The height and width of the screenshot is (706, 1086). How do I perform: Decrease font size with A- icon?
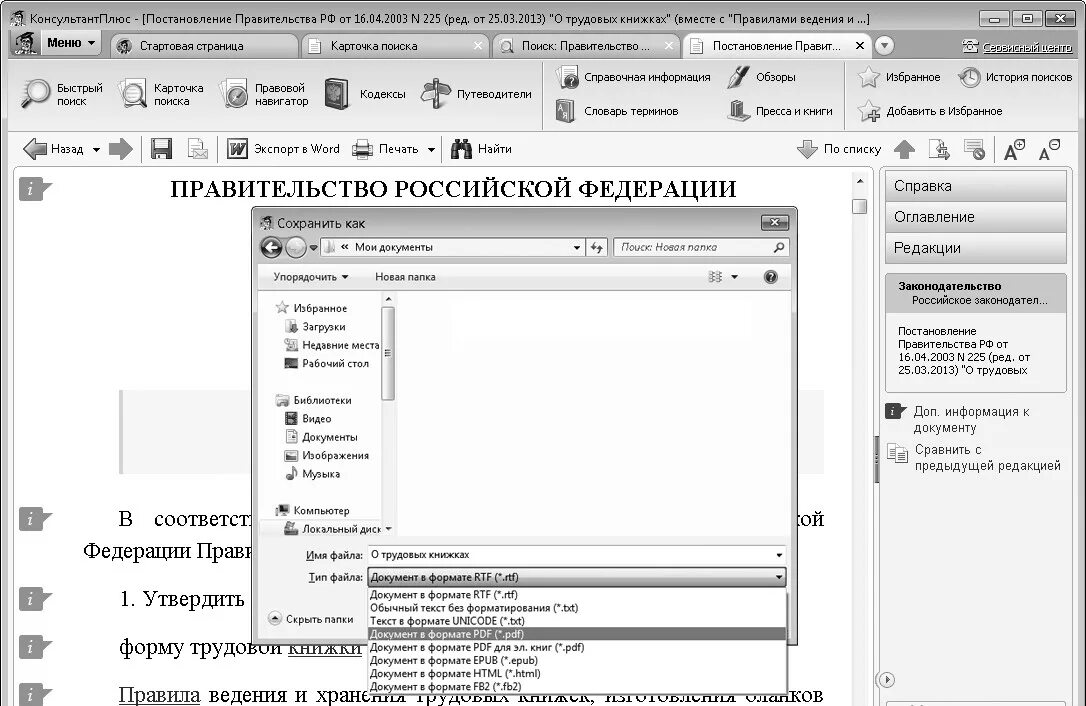coord(1049,149)
